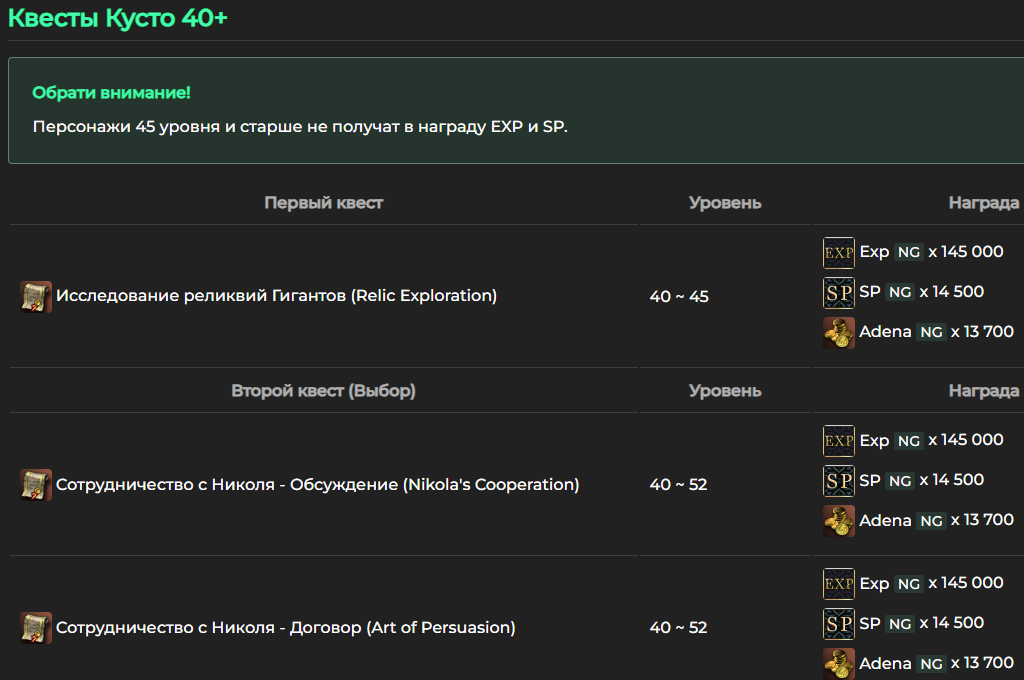Click SP icon in Relic Exploration rewards
Screen dimensions: 1024x680
click(839, 293)
